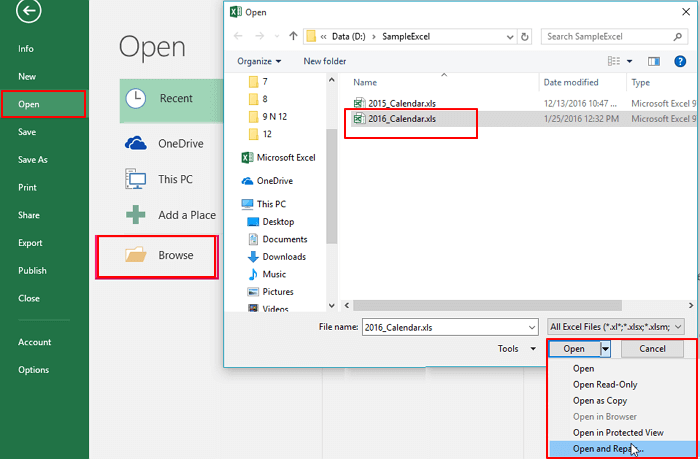Click the up-directory arrow in dialog
This screenshot has width=700, height=459.
point(291,37)
